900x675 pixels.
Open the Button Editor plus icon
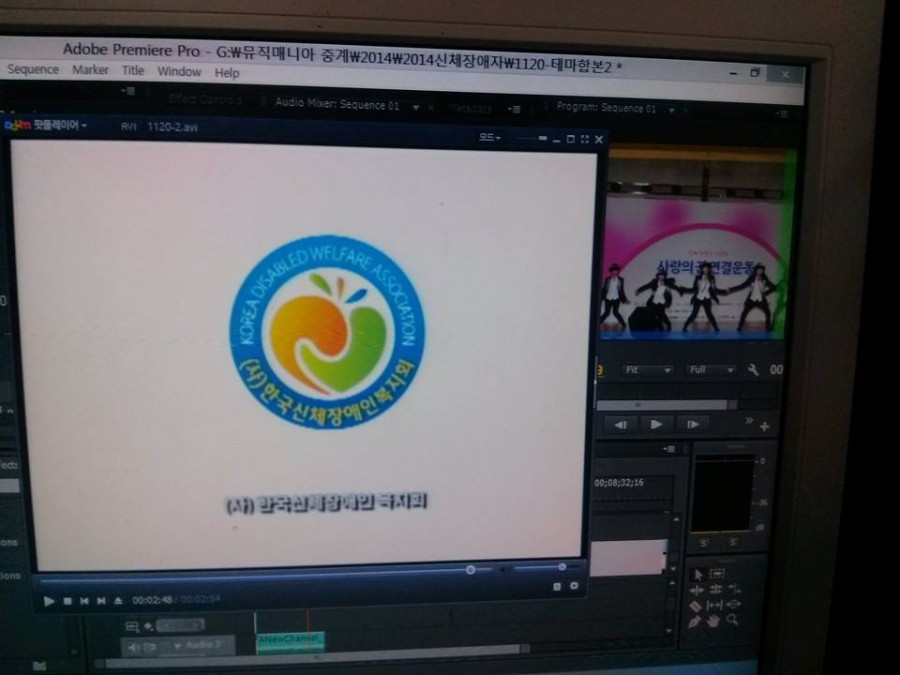coord(765,426)
